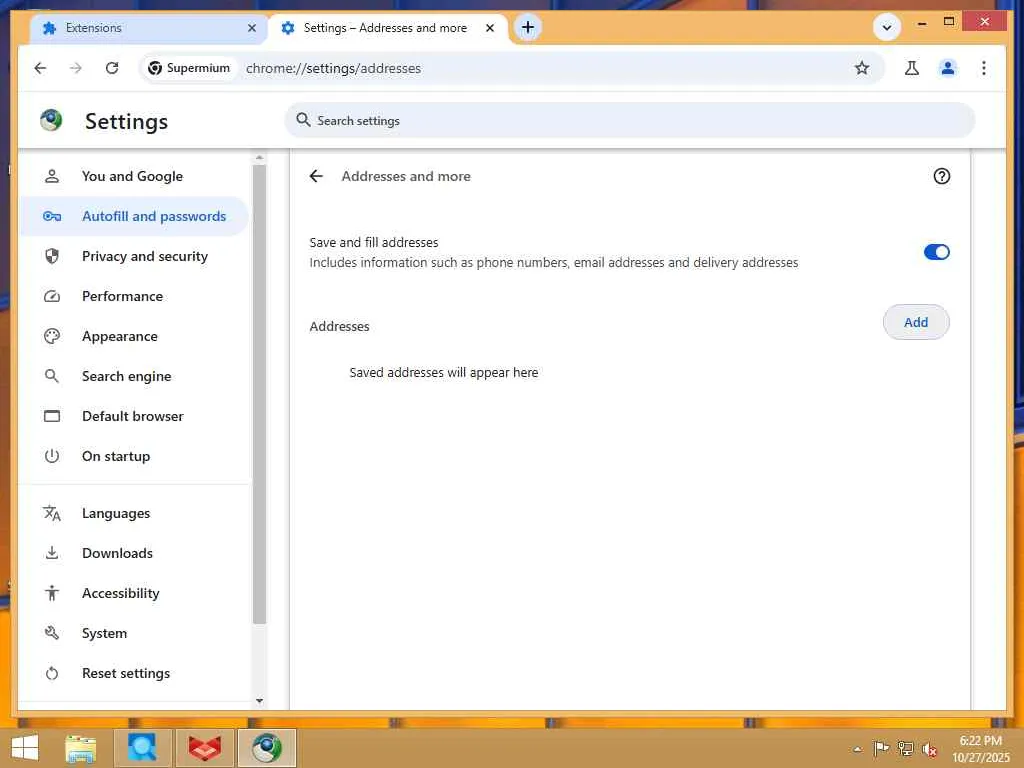Open the three-dot browser menu
The height and width of the screenshot is (768, 1024).
pyautogui.click(x=984, y=68)
